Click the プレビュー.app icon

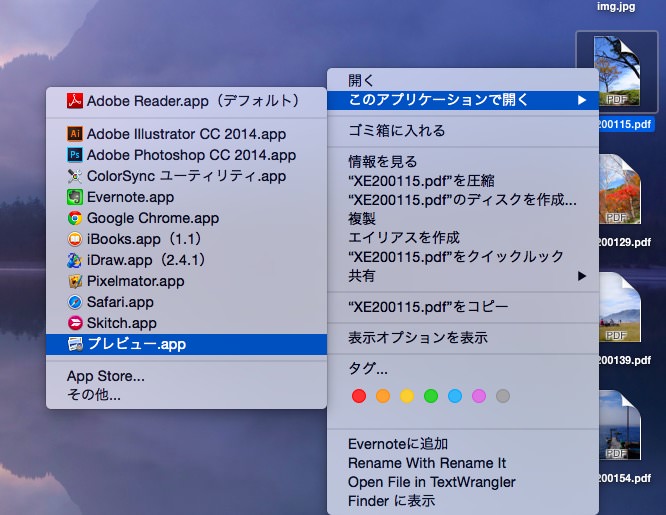point(75,344)
